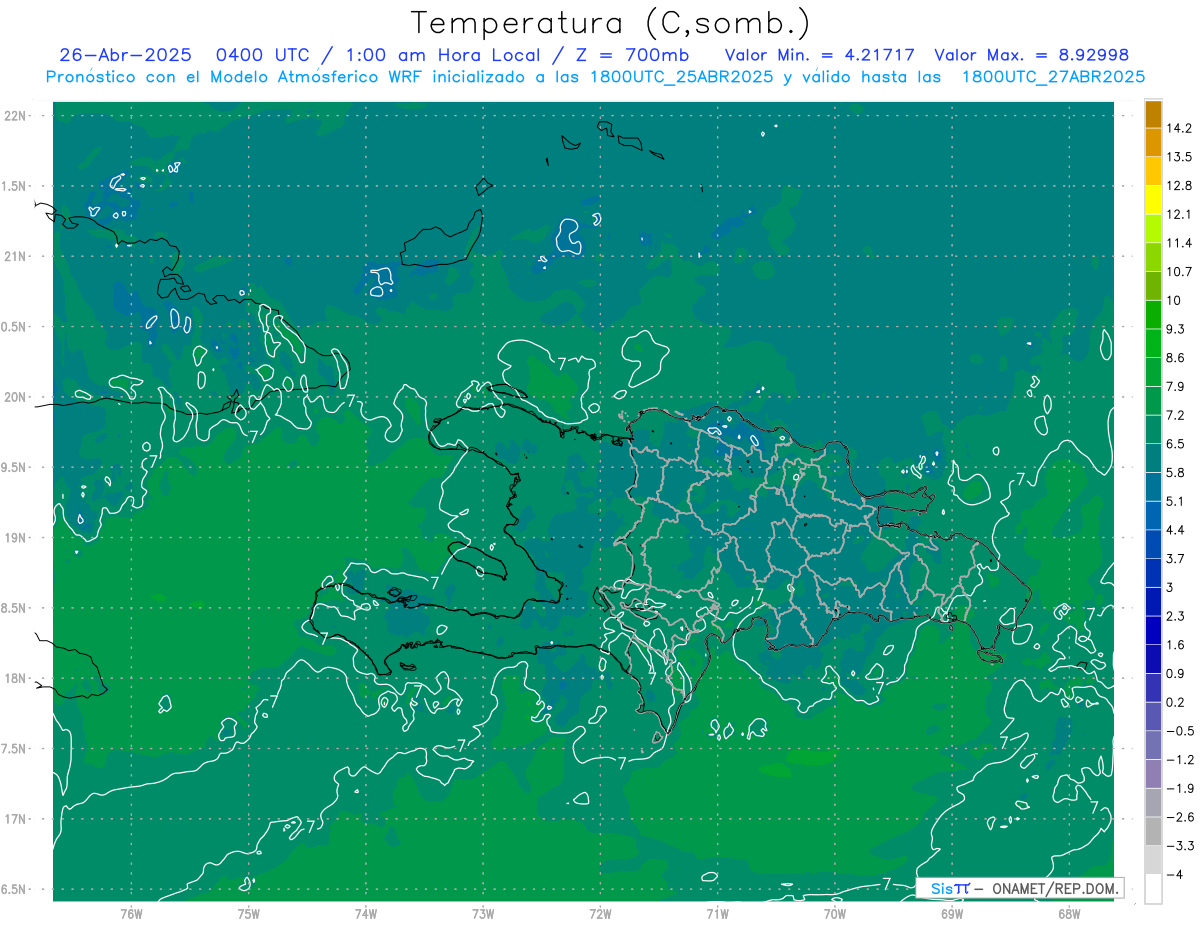Click the -4 colorbar legend value

pyautogui.click(x=1175, y=875)
